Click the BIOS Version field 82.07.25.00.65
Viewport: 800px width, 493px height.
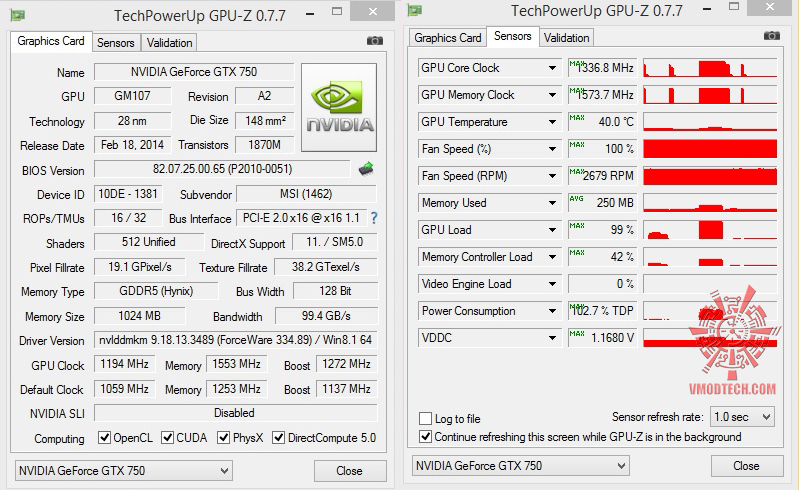click(222, 169)
